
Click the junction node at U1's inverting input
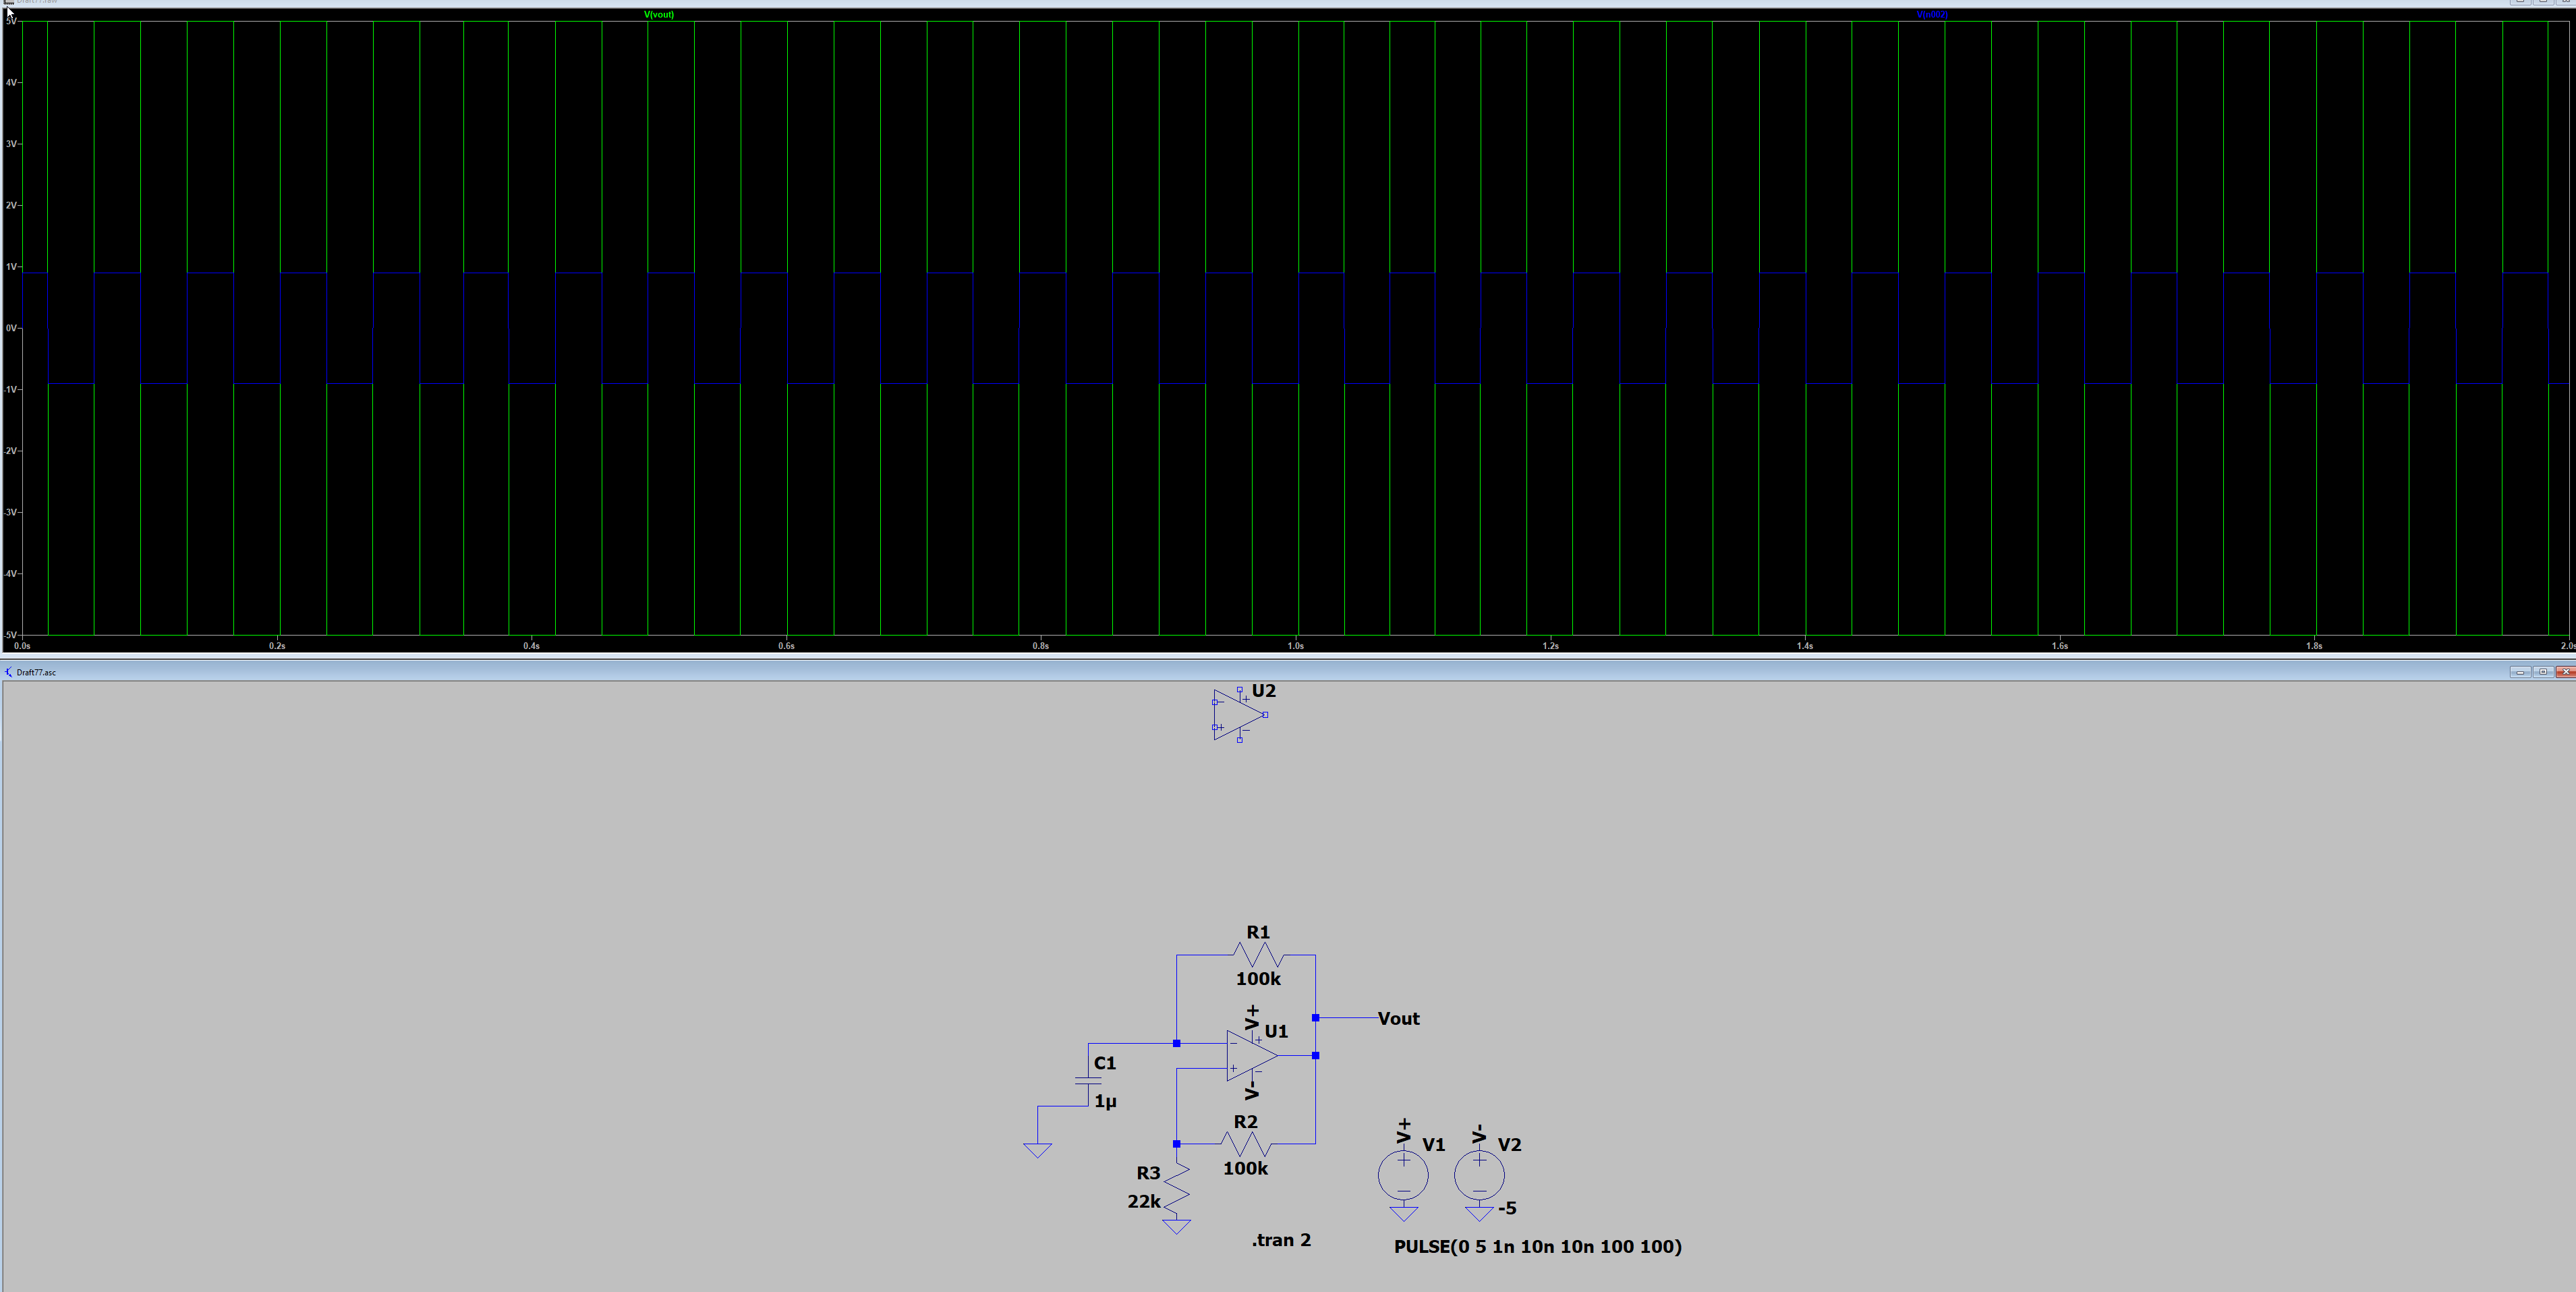pos(1177,1044)
